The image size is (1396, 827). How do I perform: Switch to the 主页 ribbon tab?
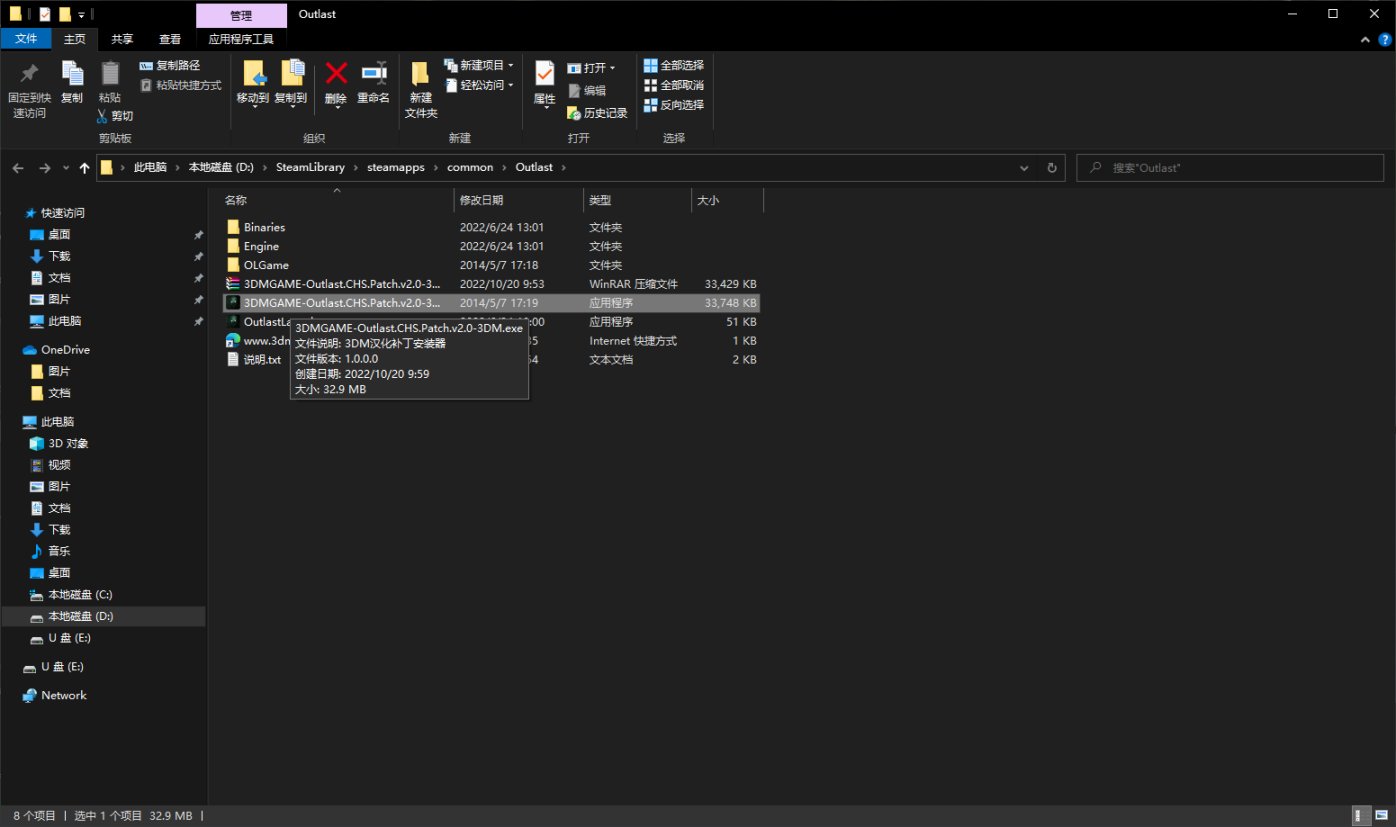(75, 39)
